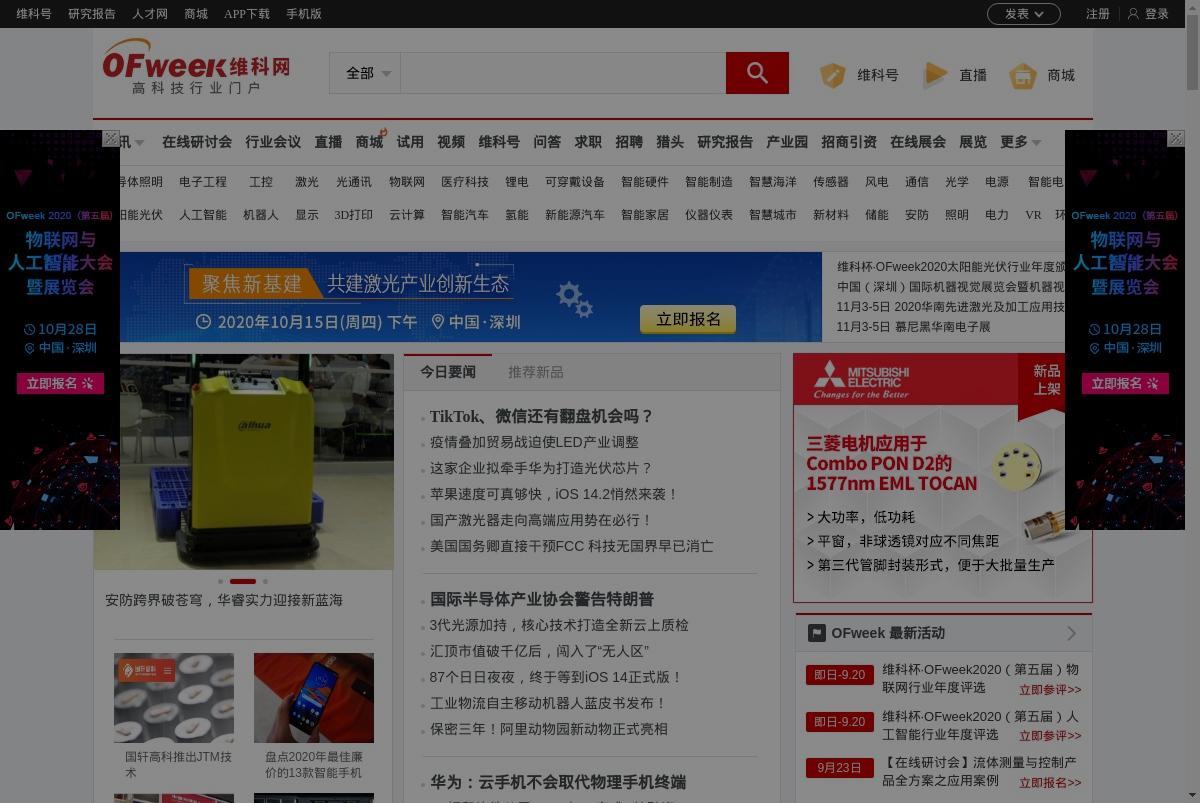Image resolution: width=1200 pixels, height=803 pixels.
Task: Click the user icon beside 登录
Action: 1133,14
